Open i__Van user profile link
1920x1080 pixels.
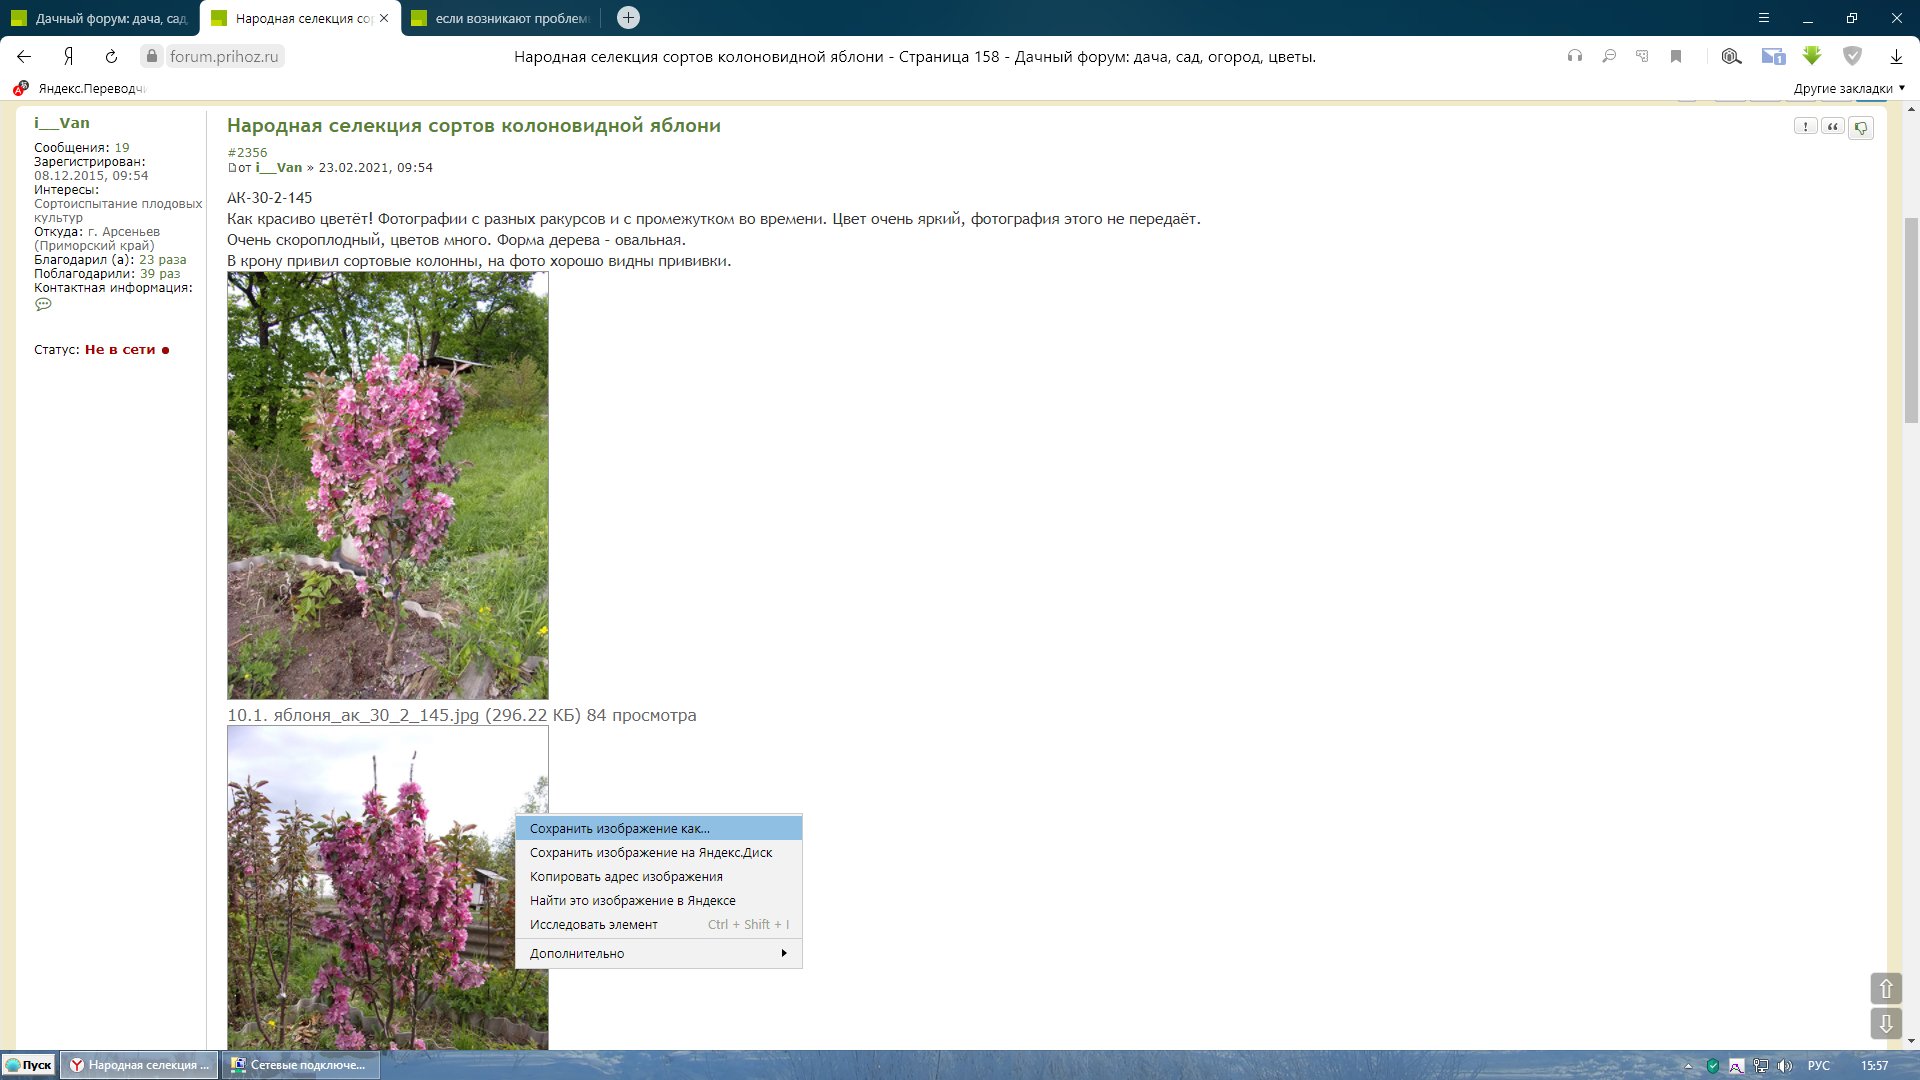tap(62, 123)
